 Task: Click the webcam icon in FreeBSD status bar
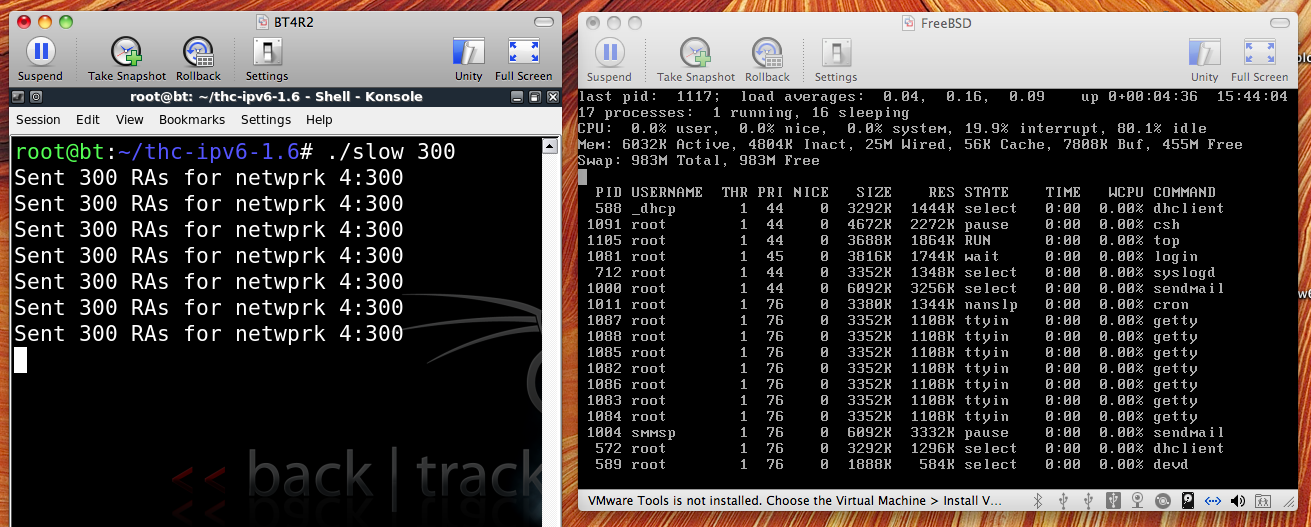click(x=1138, y=500)
